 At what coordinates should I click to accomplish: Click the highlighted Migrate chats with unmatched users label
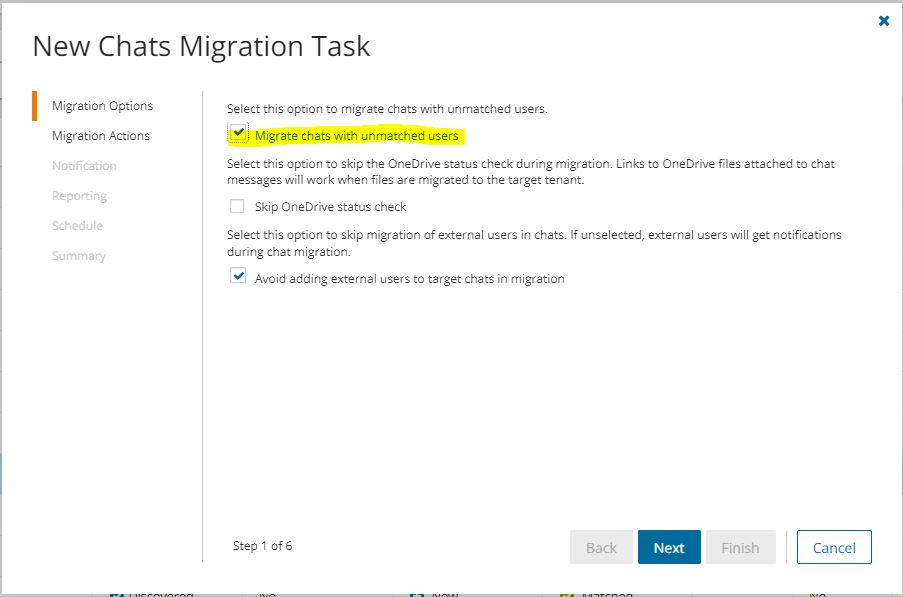[x=356, y=136]
